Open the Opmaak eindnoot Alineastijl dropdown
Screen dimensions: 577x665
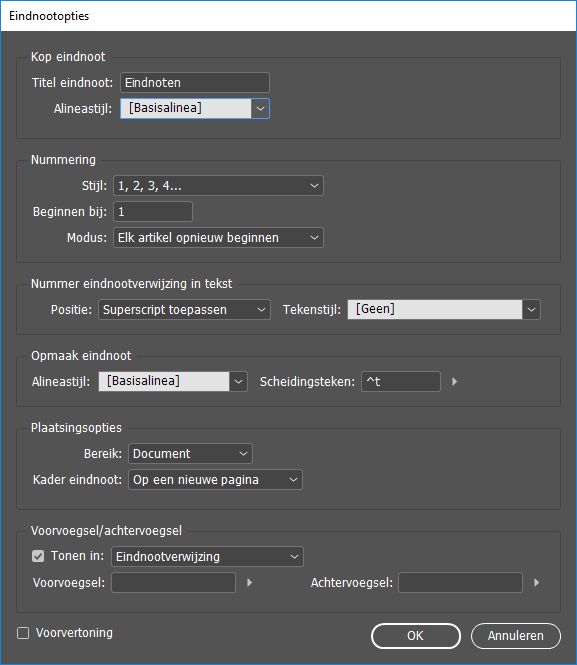point(173,381)
